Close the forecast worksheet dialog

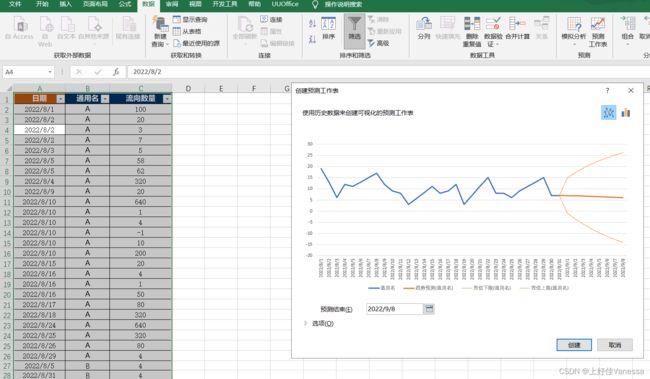pyautogui.click(x=631, y=90)
